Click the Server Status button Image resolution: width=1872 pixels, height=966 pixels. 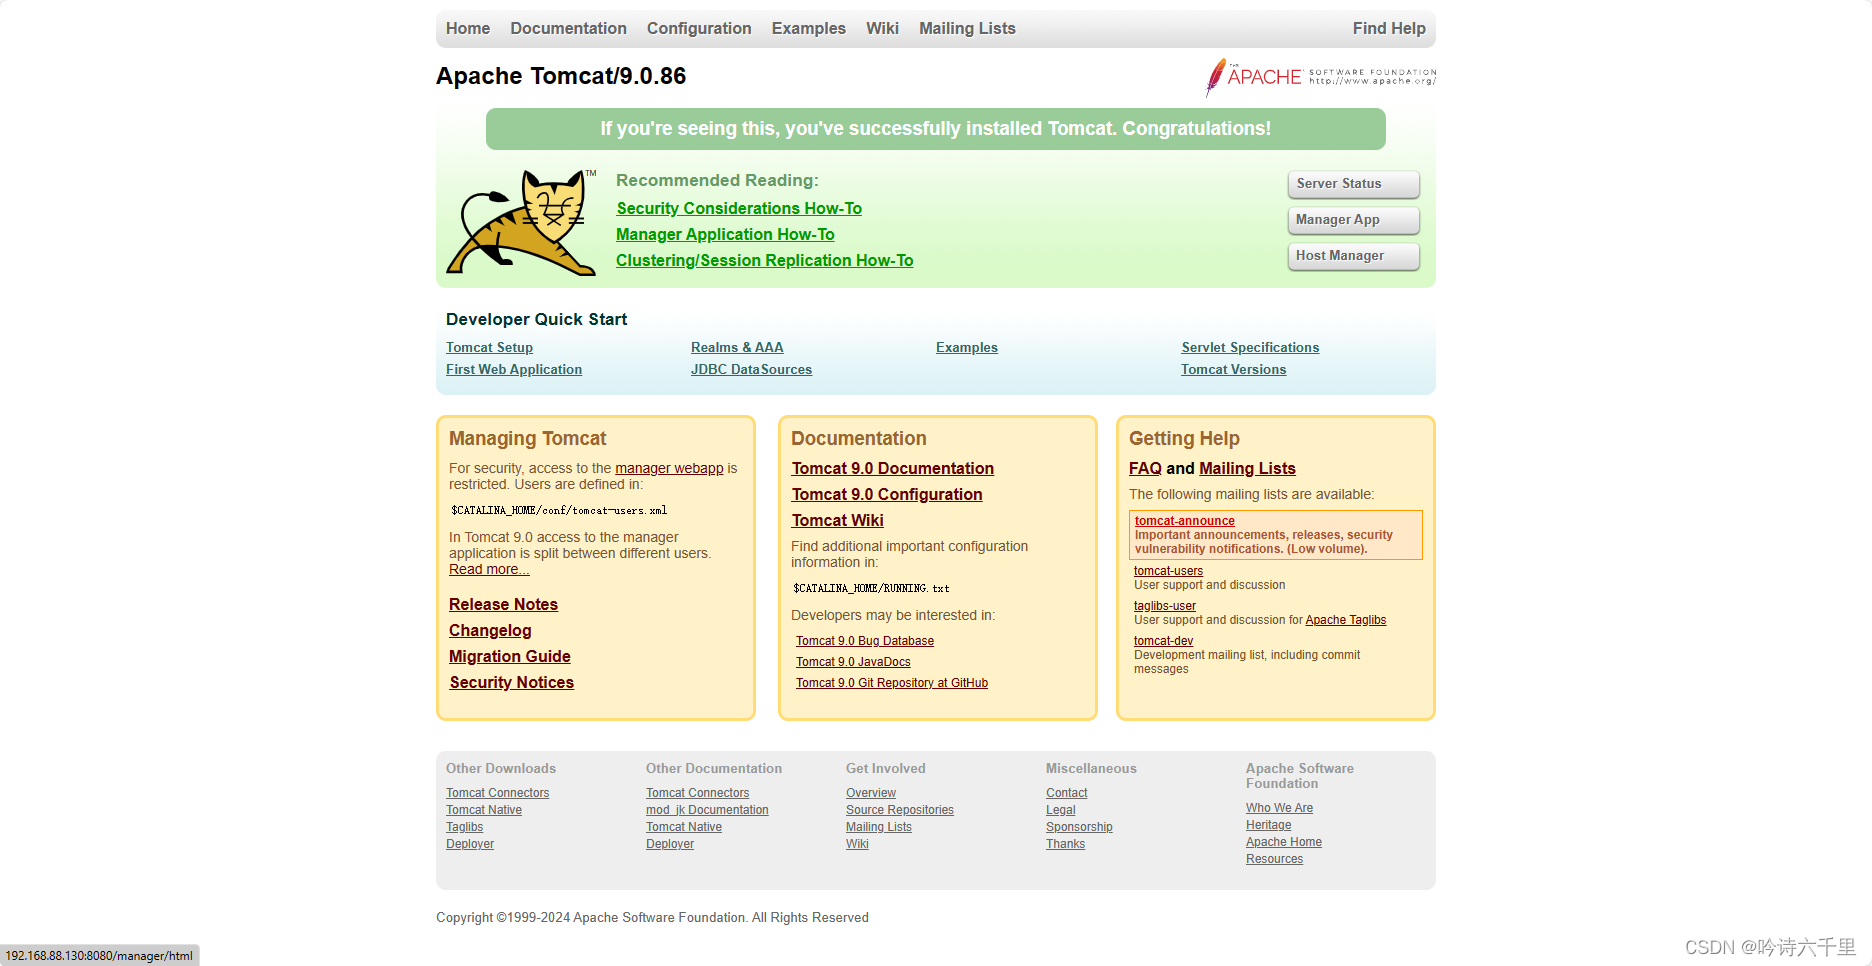(x=1353, y=184)
